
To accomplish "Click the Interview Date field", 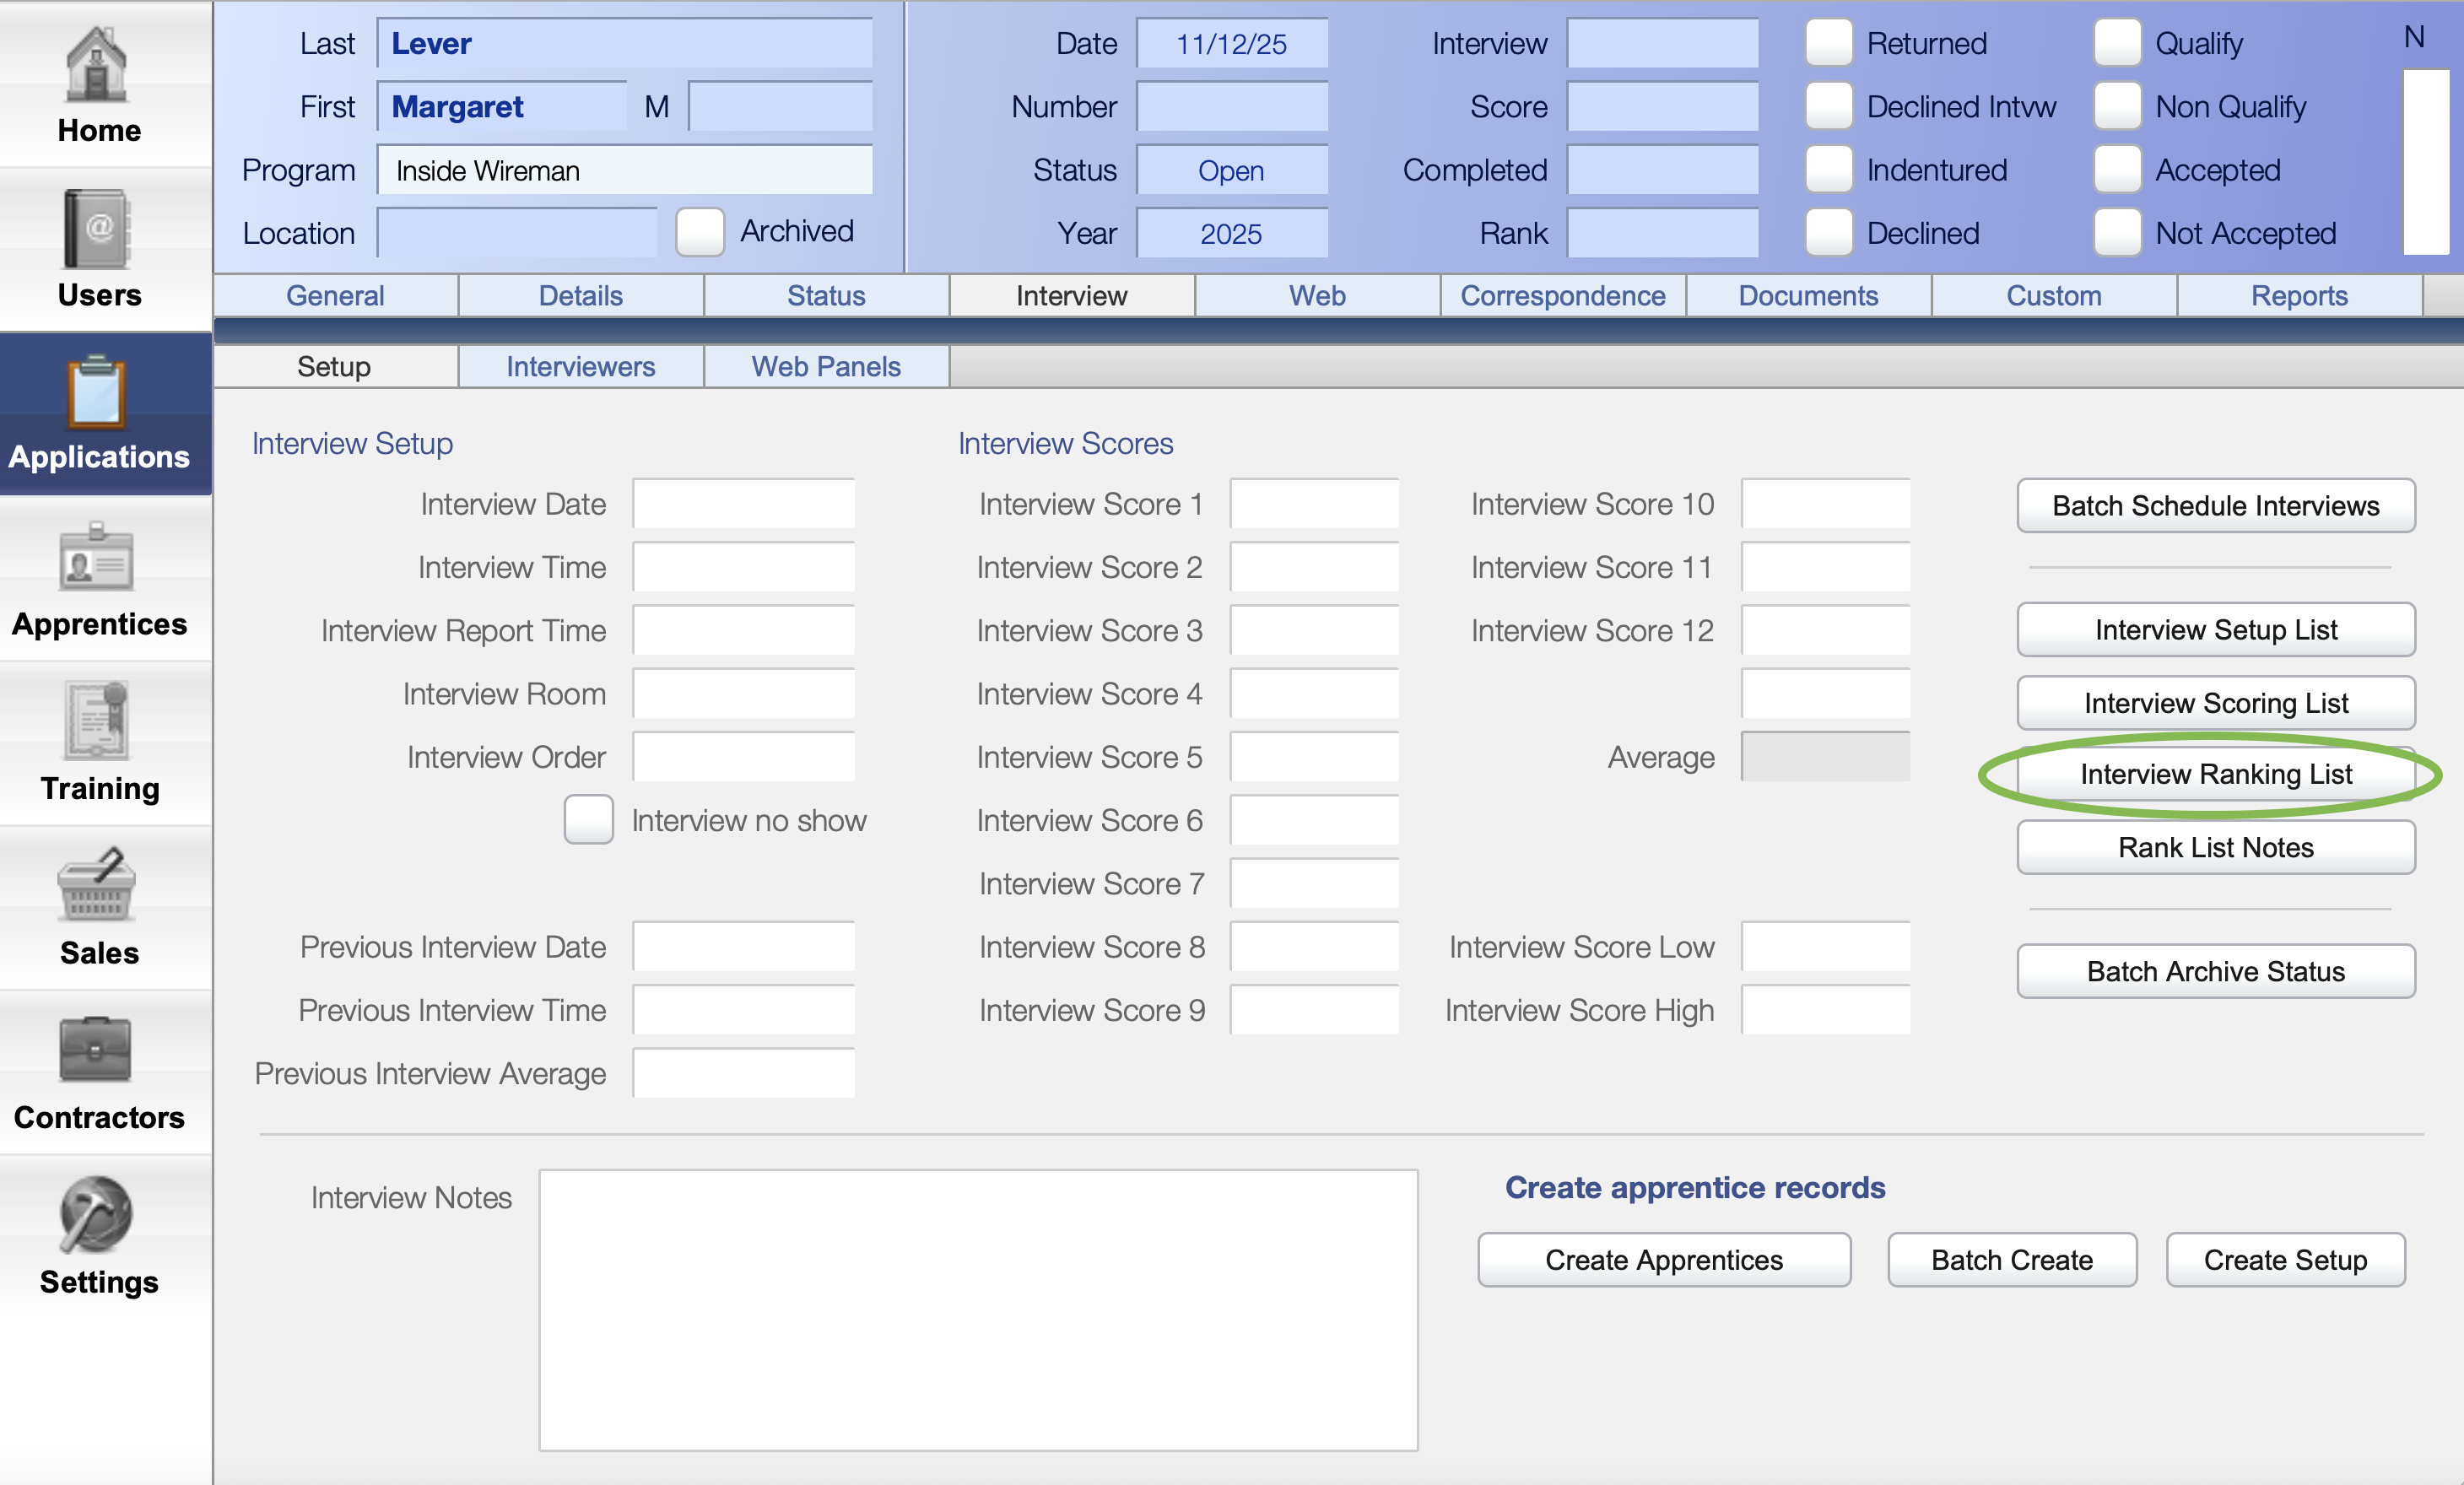I will pos(744,504).
